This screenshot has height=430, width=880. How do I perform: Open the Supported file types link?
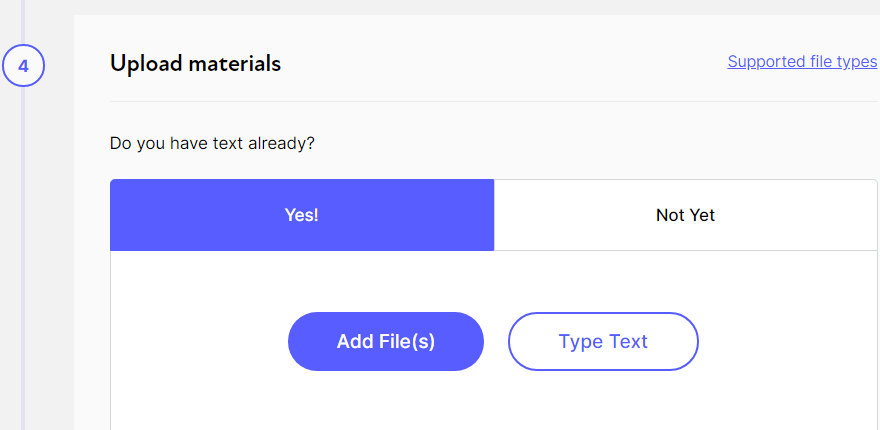(x=801, y=62)
